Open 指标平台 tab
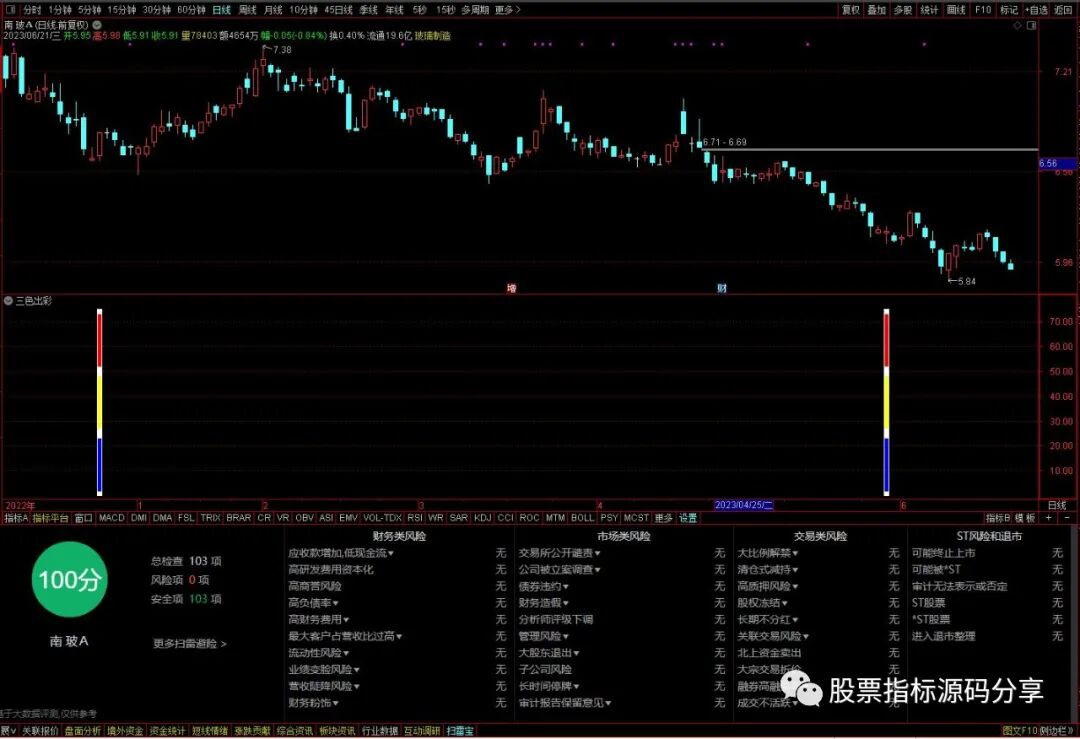1080x739 pixels. point(51,518)
